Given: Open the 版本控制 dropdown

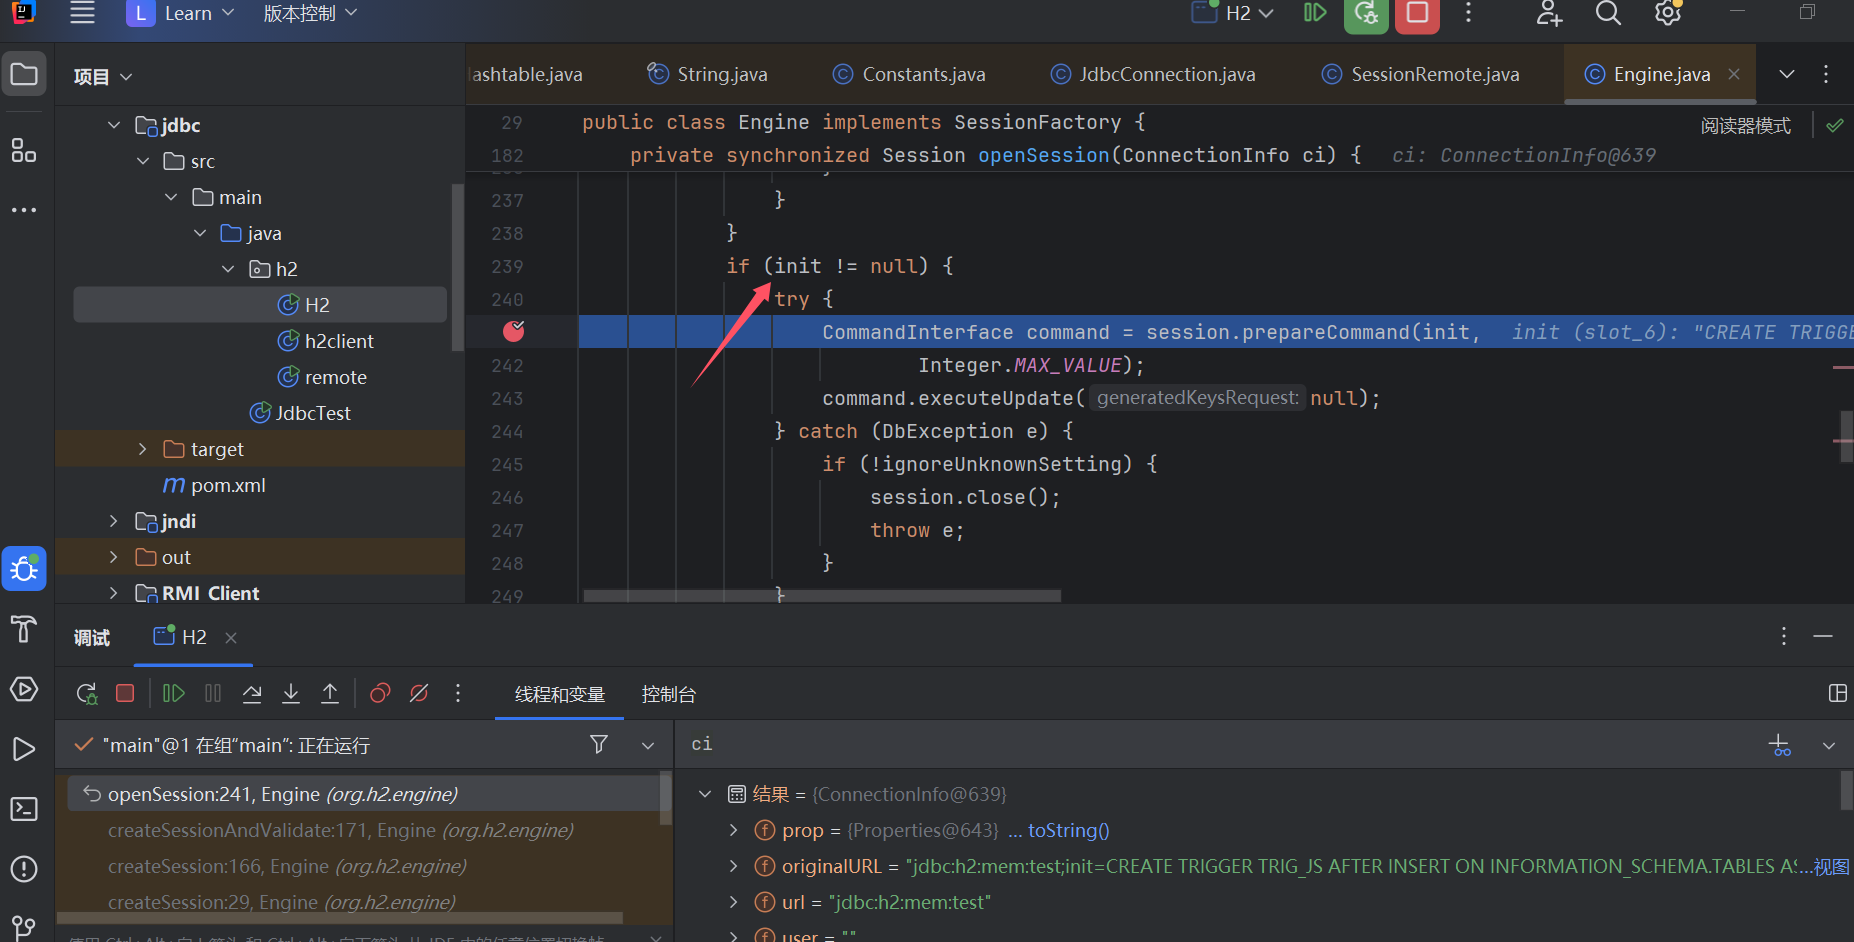Looking at the screenshot, I should point(310,13).
